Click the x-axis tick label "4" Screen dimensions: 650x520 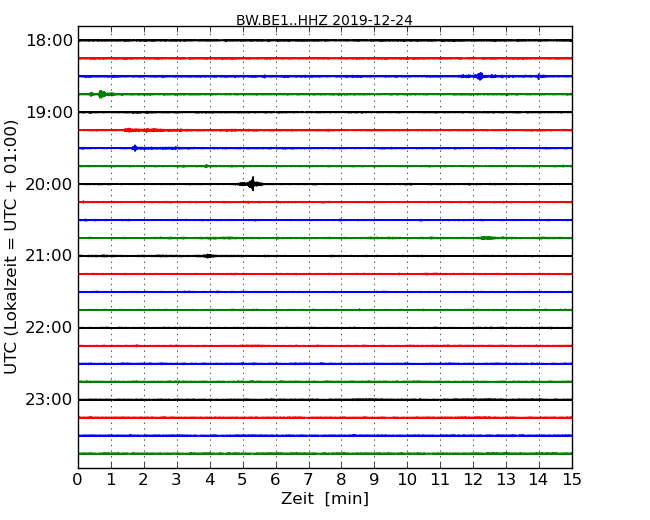tap(210, 479)
